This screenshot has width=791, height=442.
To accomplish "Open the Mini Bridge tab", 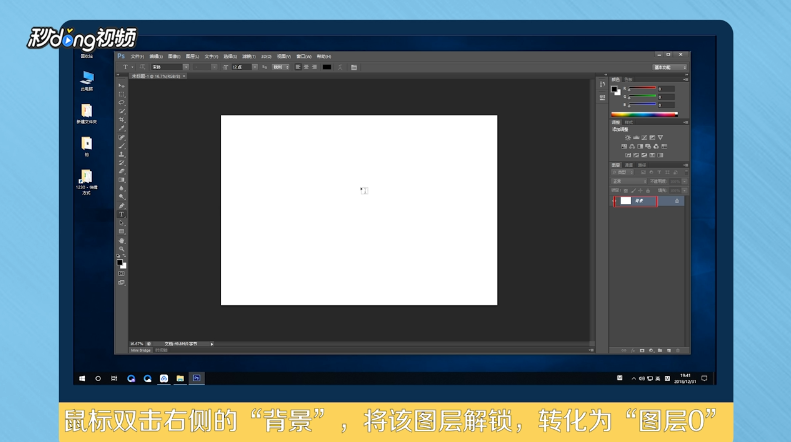I will click(x=141, y=350).
